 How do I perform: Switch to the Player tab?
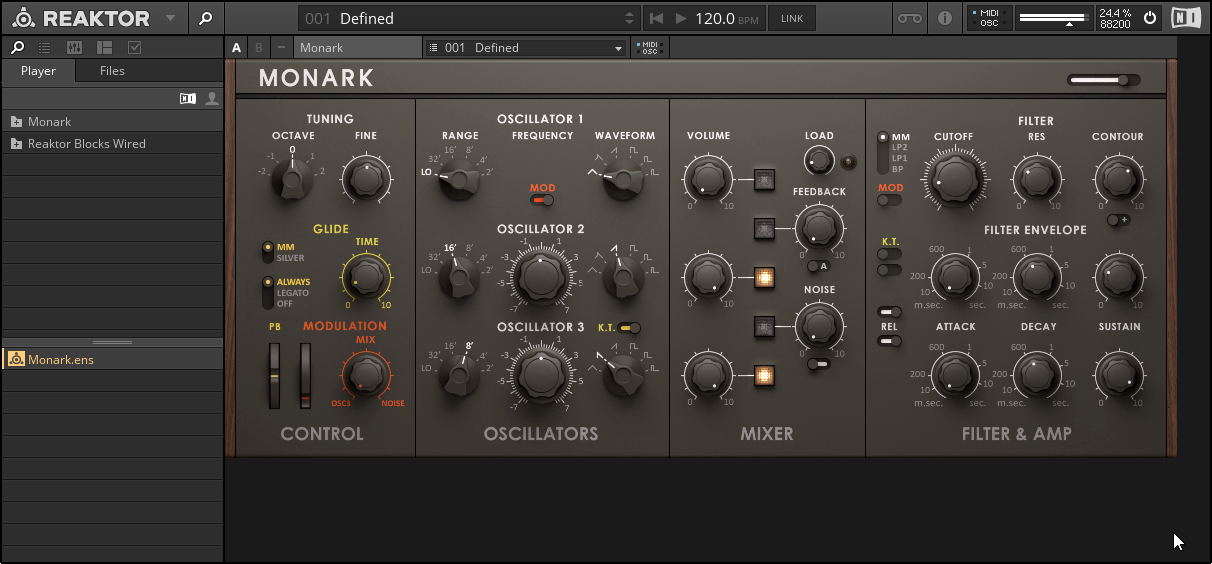(x=39, y=71)
